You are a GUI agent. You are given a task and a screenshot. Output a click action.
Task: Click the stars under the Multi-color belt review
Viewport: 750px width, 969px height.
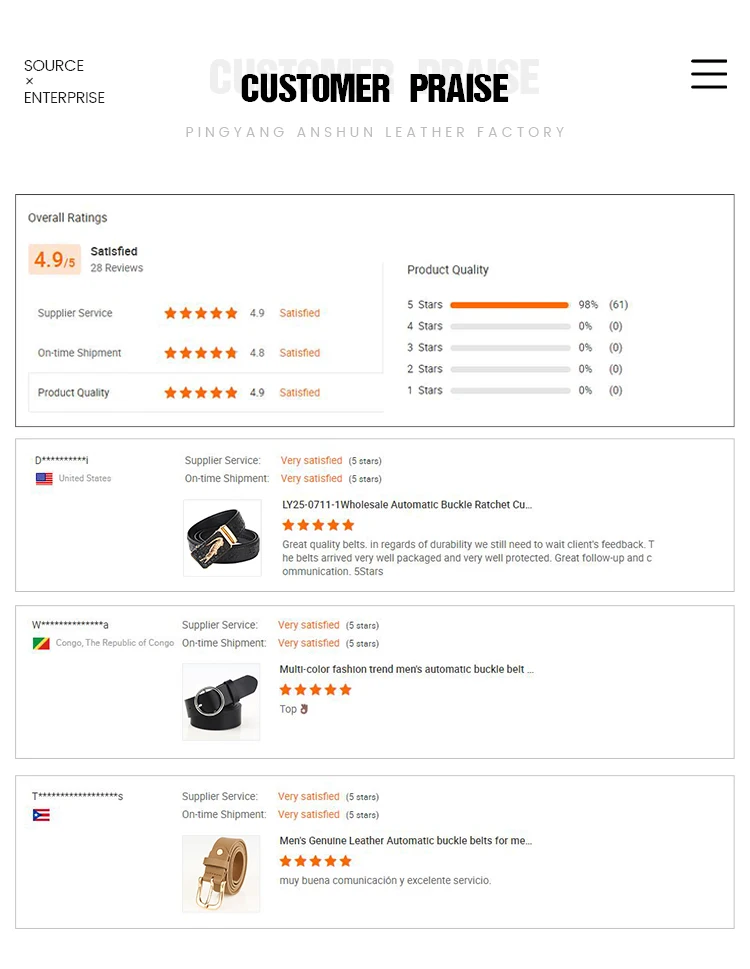click(x=315, y=690)
